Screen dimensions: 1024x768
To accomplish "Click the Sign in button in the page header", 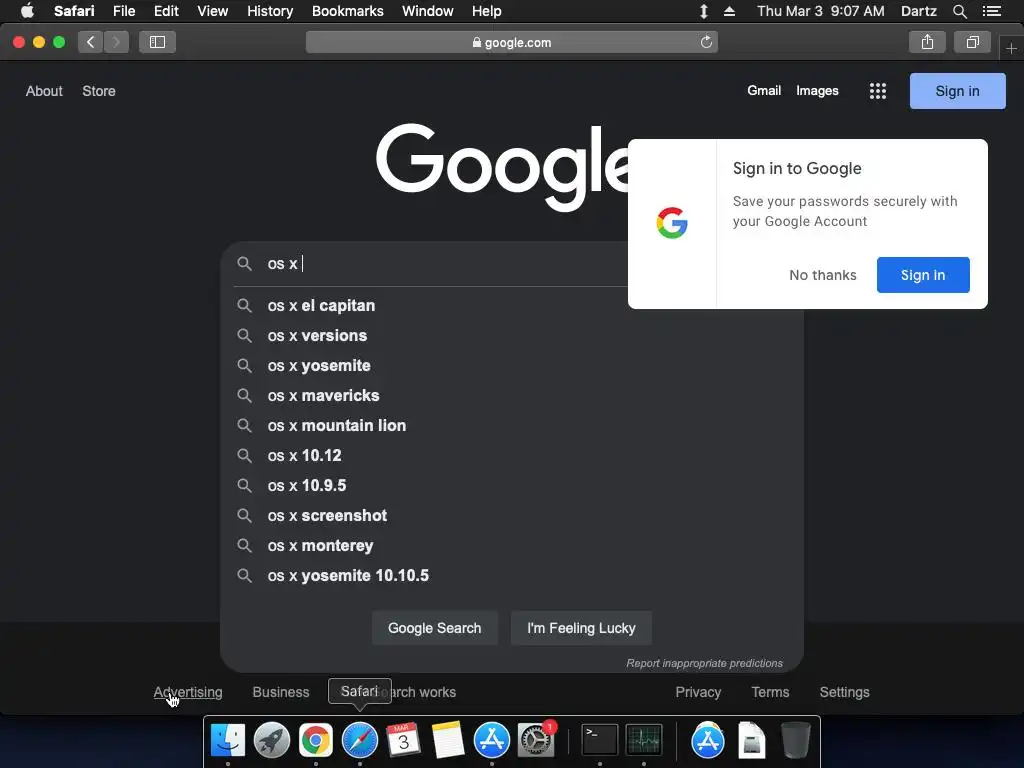I will click(957, 91).
